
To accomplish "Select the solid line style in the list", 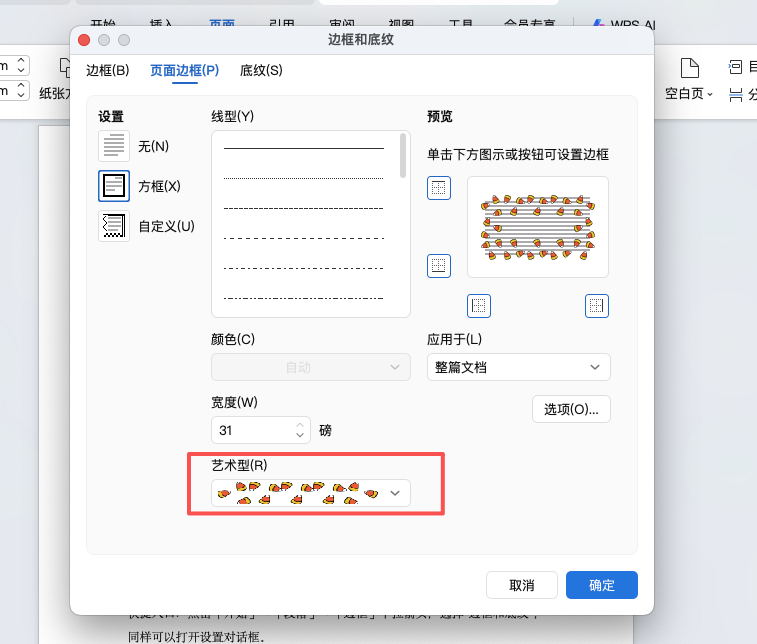I will [304, 148].
